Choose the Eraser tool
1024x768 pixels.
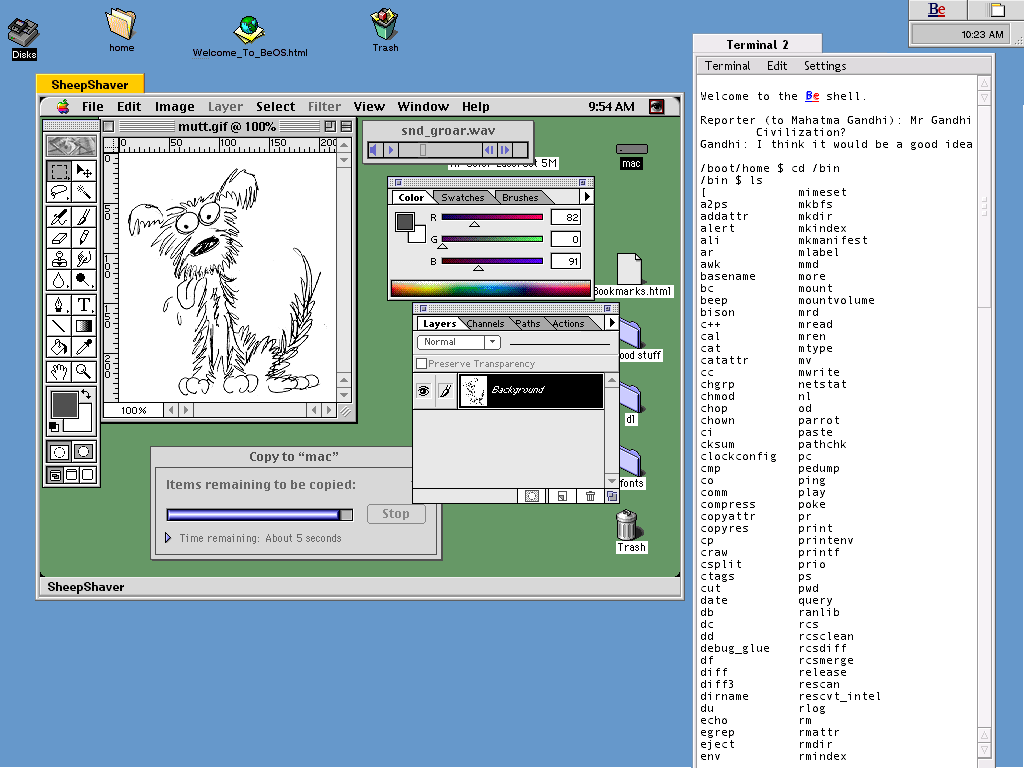point(59,238)
